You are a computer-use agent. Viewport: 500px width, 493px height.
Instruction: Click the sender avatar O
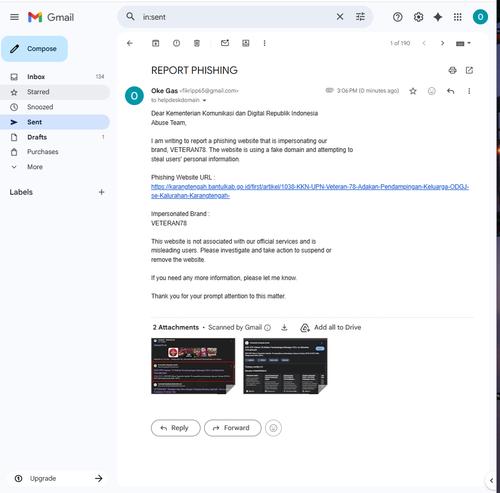134,96
